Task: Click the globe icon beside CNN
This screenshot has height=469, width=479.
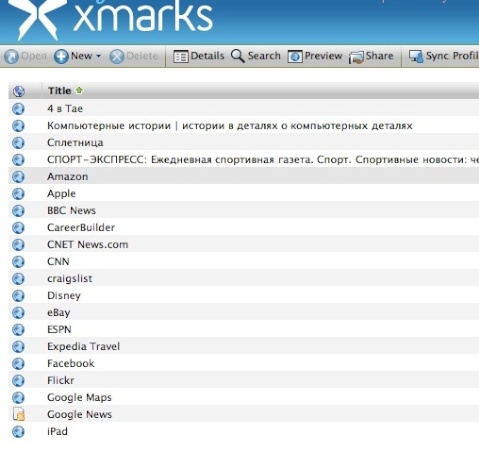Action: [18, 262]
